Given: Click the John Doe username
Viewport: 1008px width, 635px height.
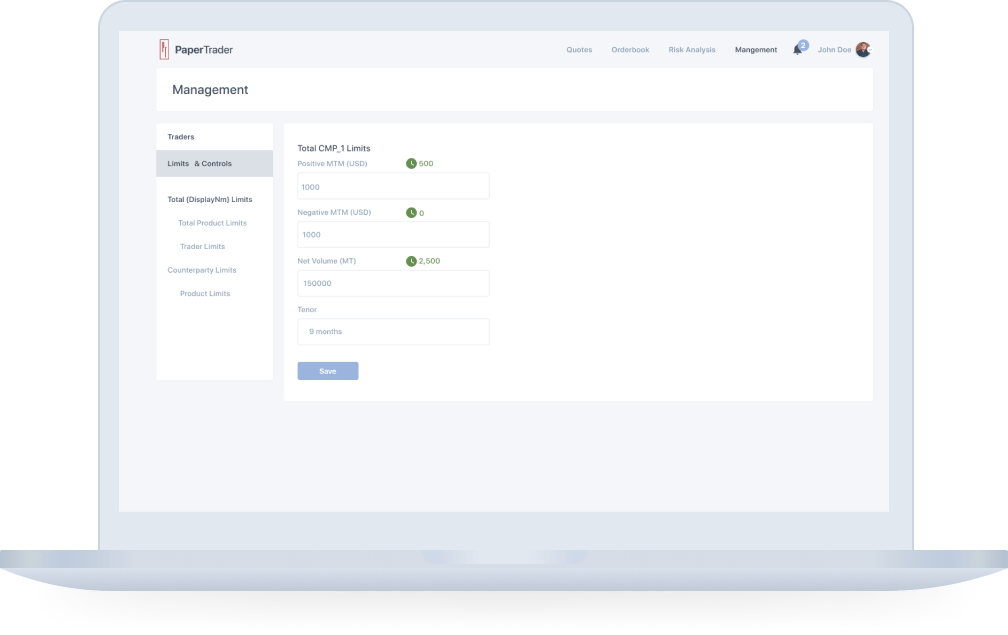Looking at the screenshot, I should (x=834, y=49).
